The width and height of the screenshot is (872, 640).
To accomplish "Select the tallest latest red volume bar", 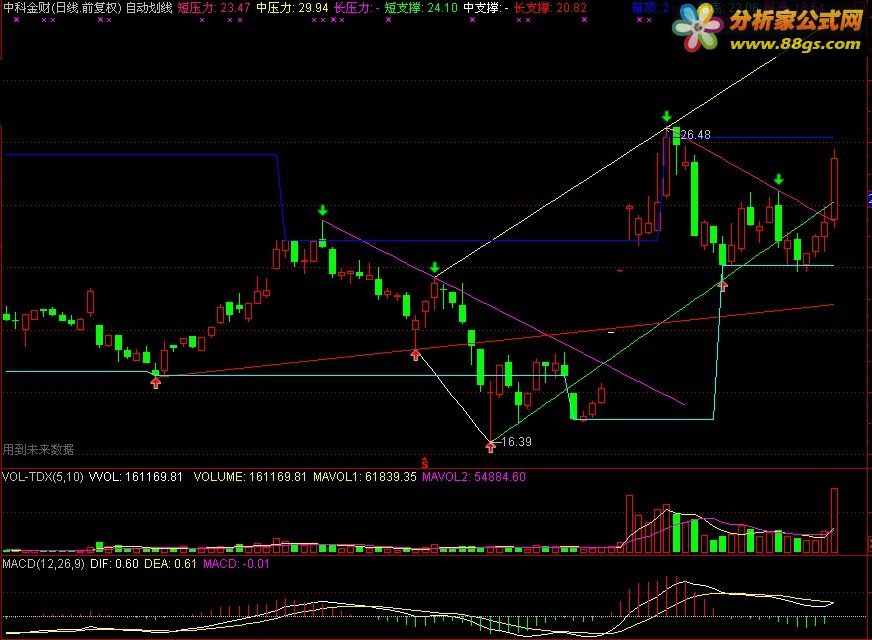I will pos(834,520).
